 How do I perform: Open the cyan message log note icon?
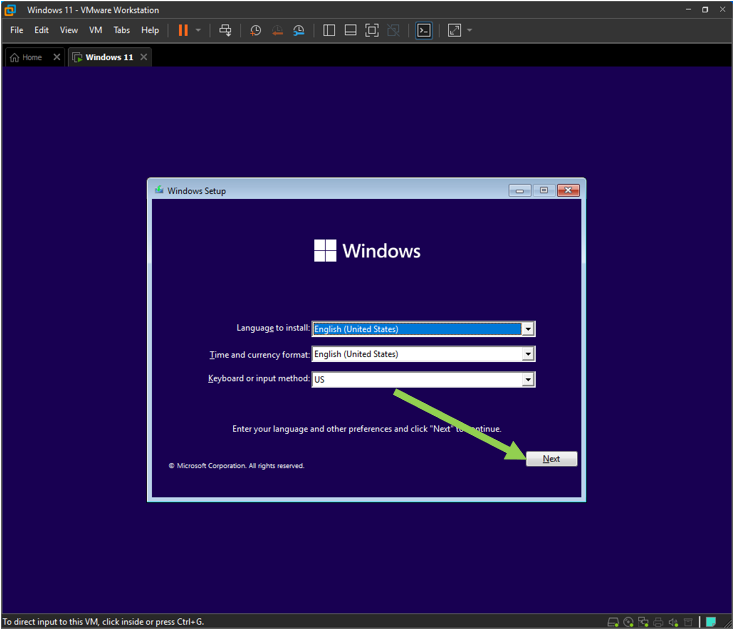coord(711,622)
